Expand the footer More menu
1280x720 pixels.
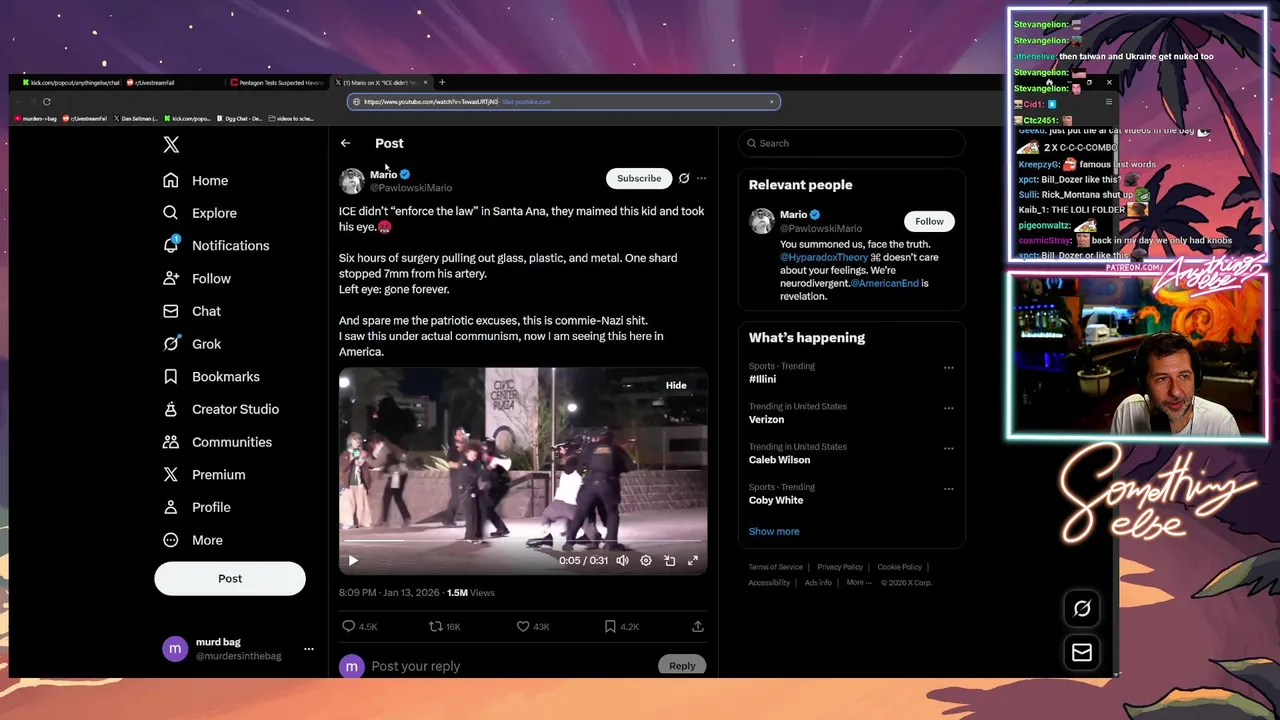pyautogui.click(x=858, y=582)
